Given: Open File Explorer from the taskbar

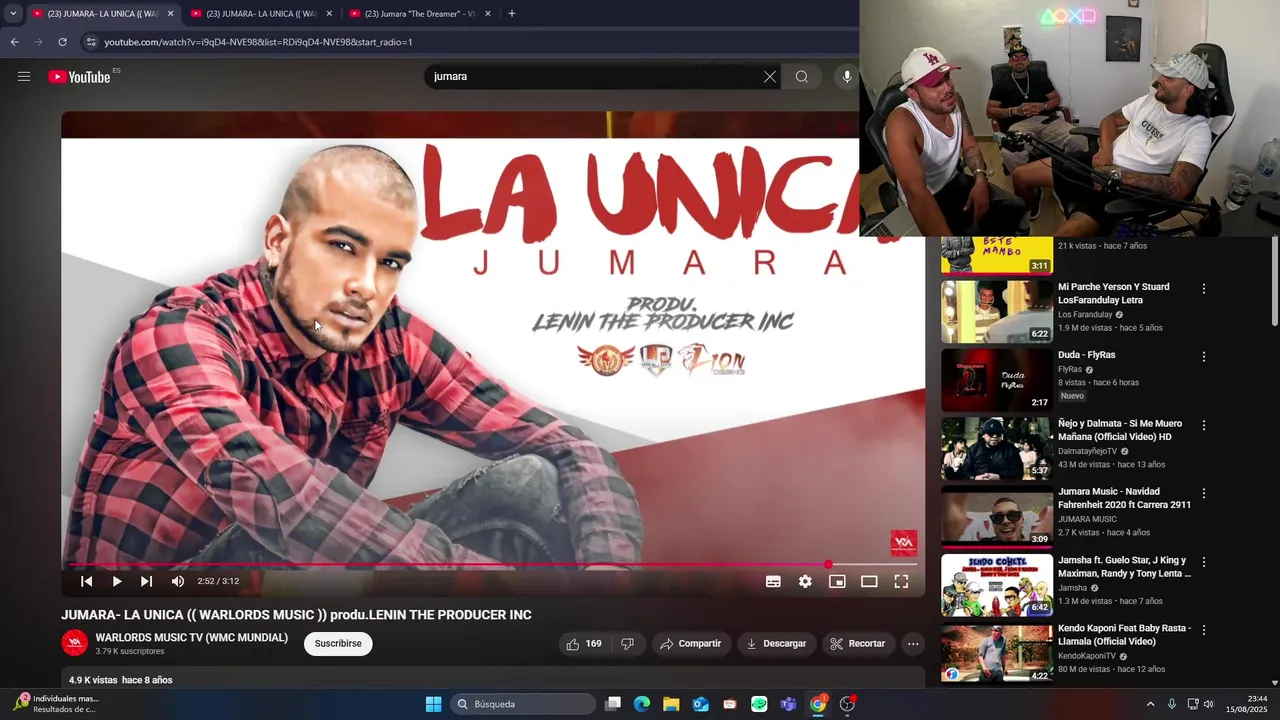Looking at the screenshot, I should (671, 704).
